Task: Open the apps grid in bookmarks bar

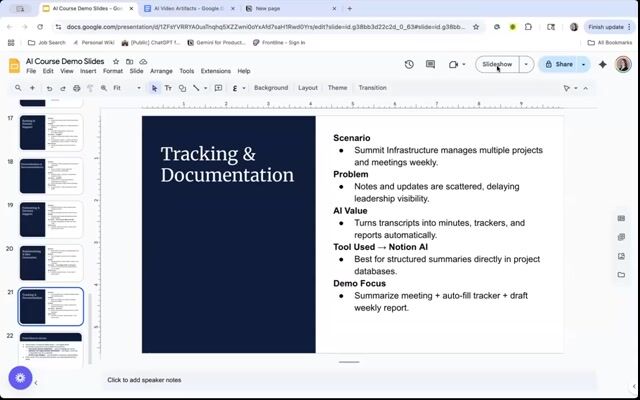Action: coord(11,42)
